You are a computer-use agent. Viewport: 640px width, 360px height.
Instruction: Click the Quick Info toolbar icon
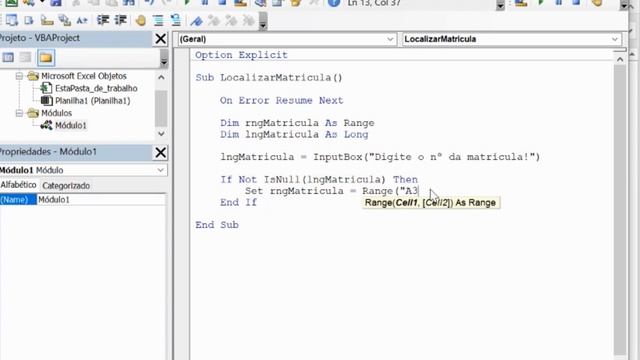pyautogui.click(x=47, y=20)
